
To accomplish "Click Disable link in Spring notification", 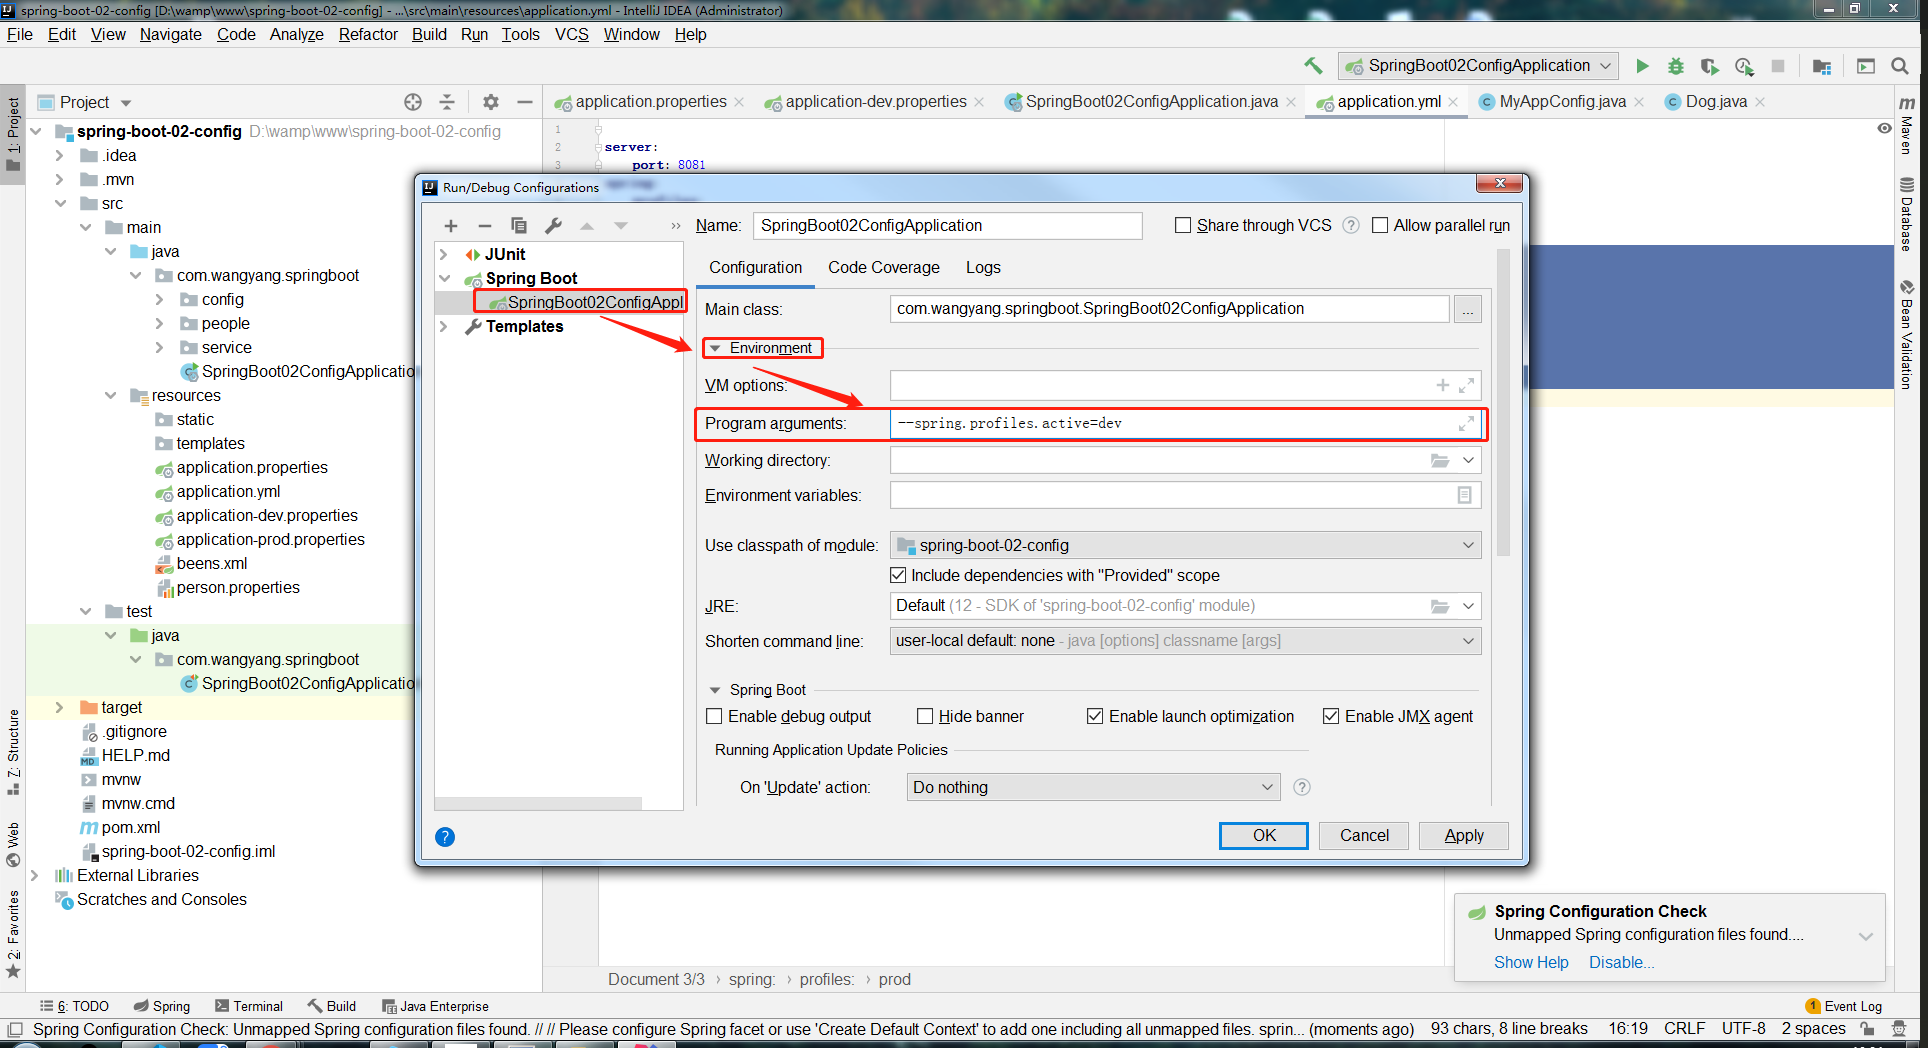I will coord(1621,963).
